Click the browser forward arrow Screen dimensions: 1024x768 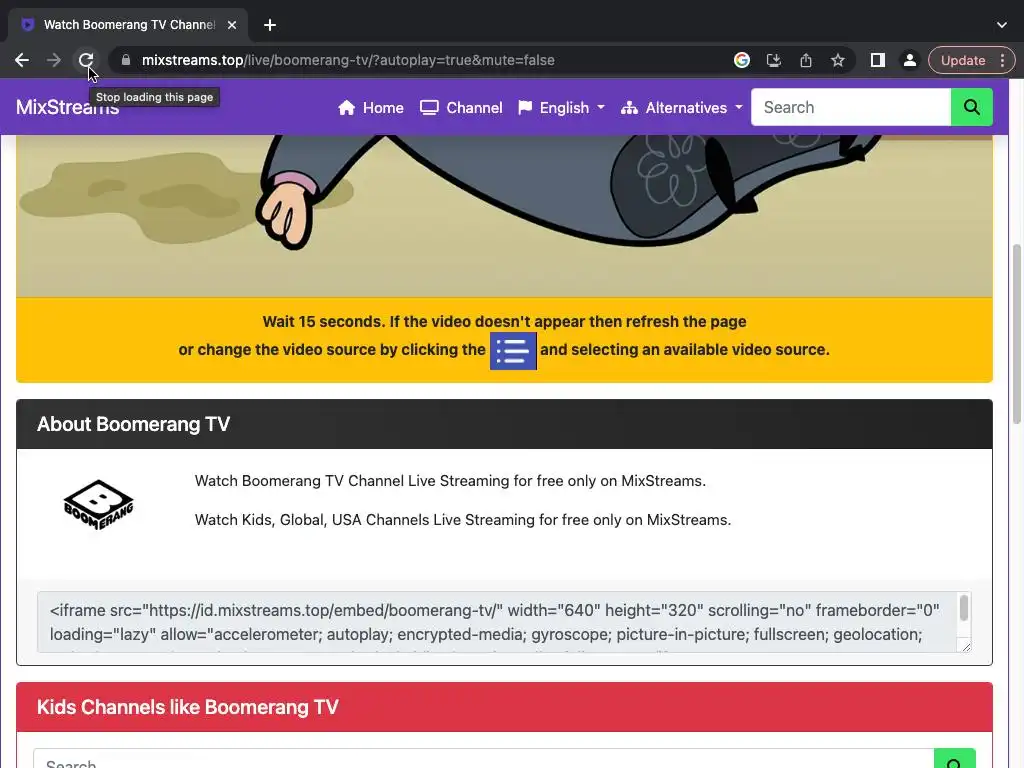[x=54, y=60]
